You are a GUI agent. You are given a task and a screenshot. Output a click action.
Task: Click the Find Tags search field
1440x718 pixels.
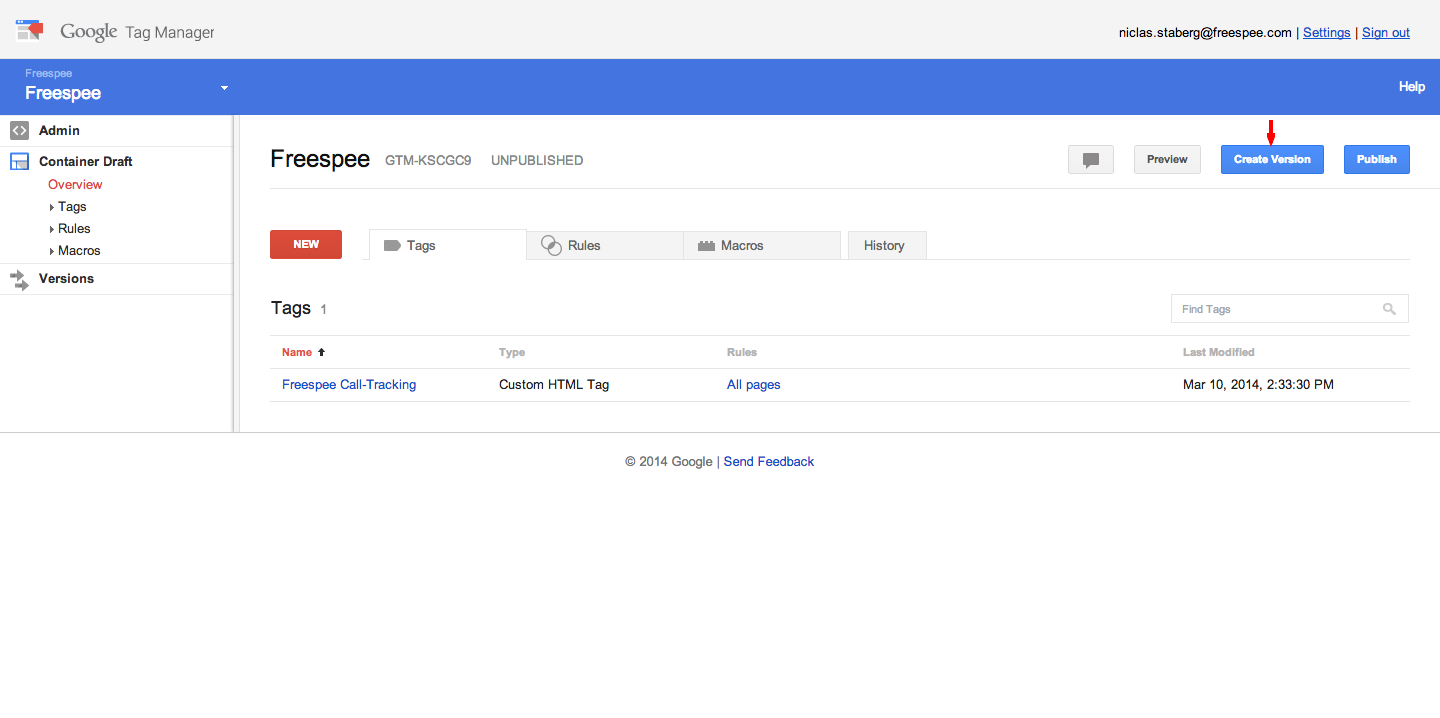click(x=1290, y=309)
